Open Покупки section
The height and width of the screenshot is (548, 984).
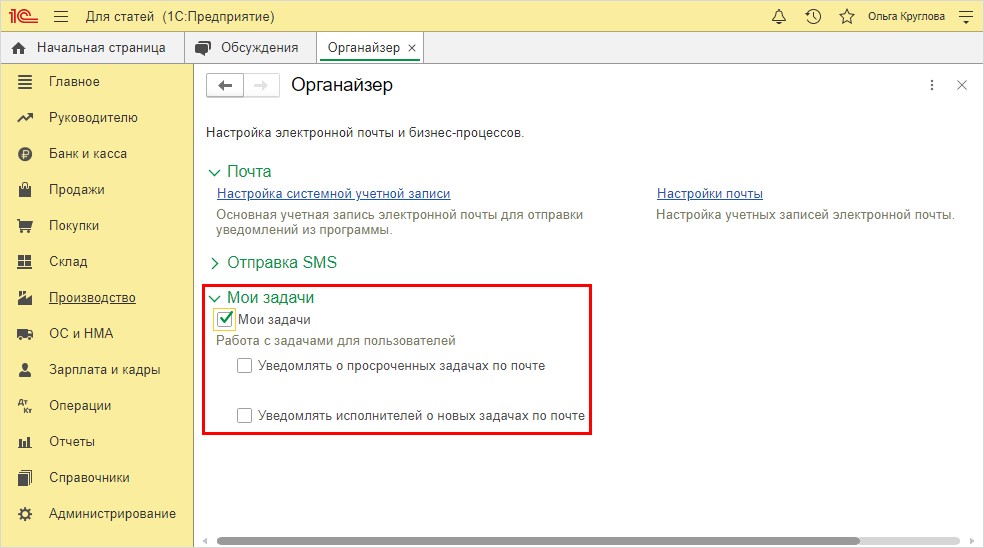click(74, 226)
